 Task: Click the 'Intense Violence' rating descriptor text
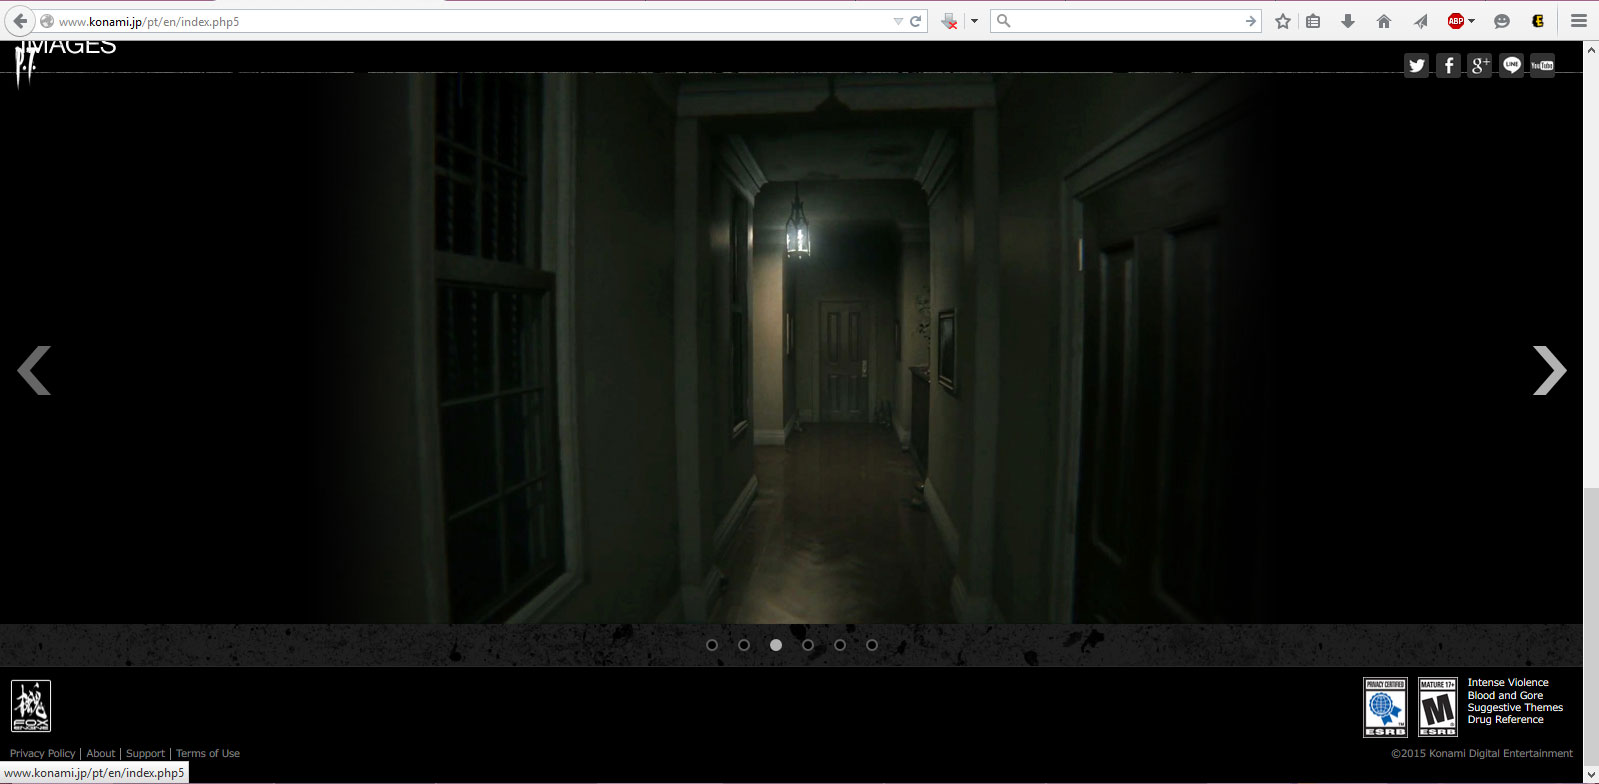1508,682
